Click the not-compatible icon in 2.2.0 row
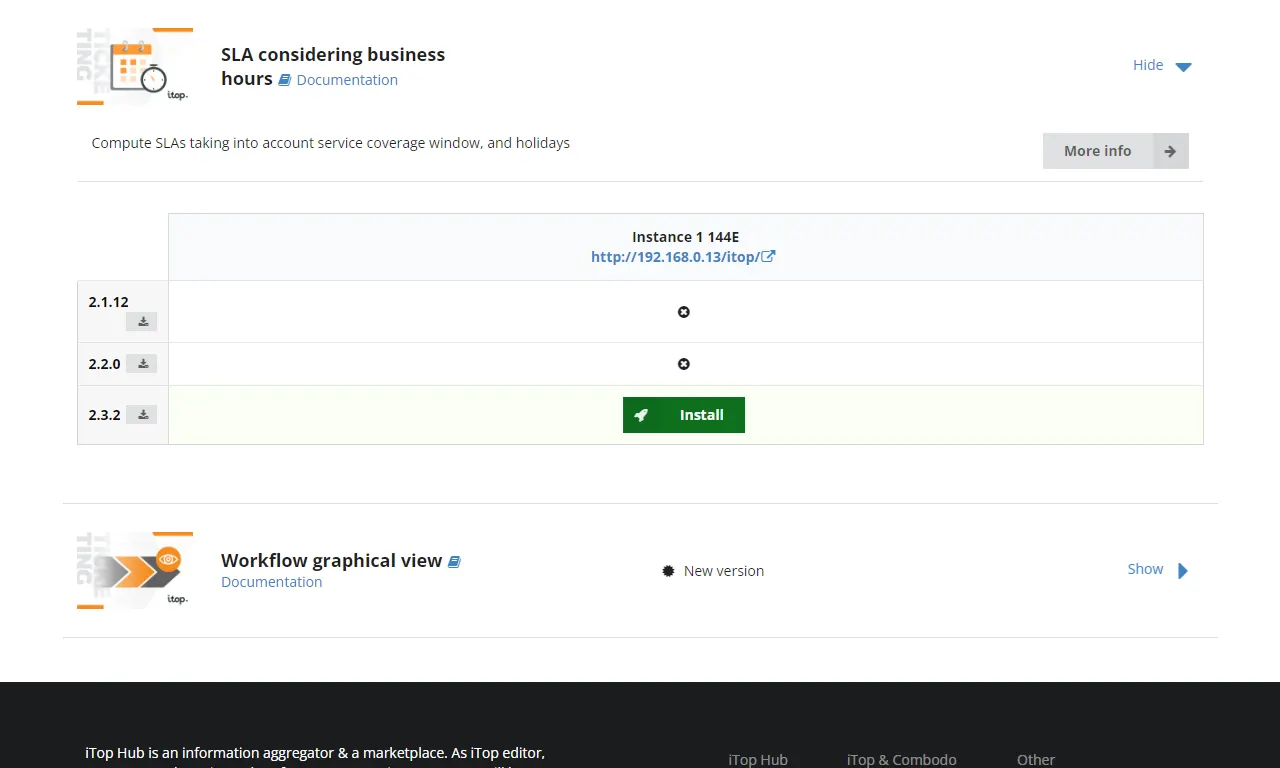1280x768 pixels. tap(684, 364)
